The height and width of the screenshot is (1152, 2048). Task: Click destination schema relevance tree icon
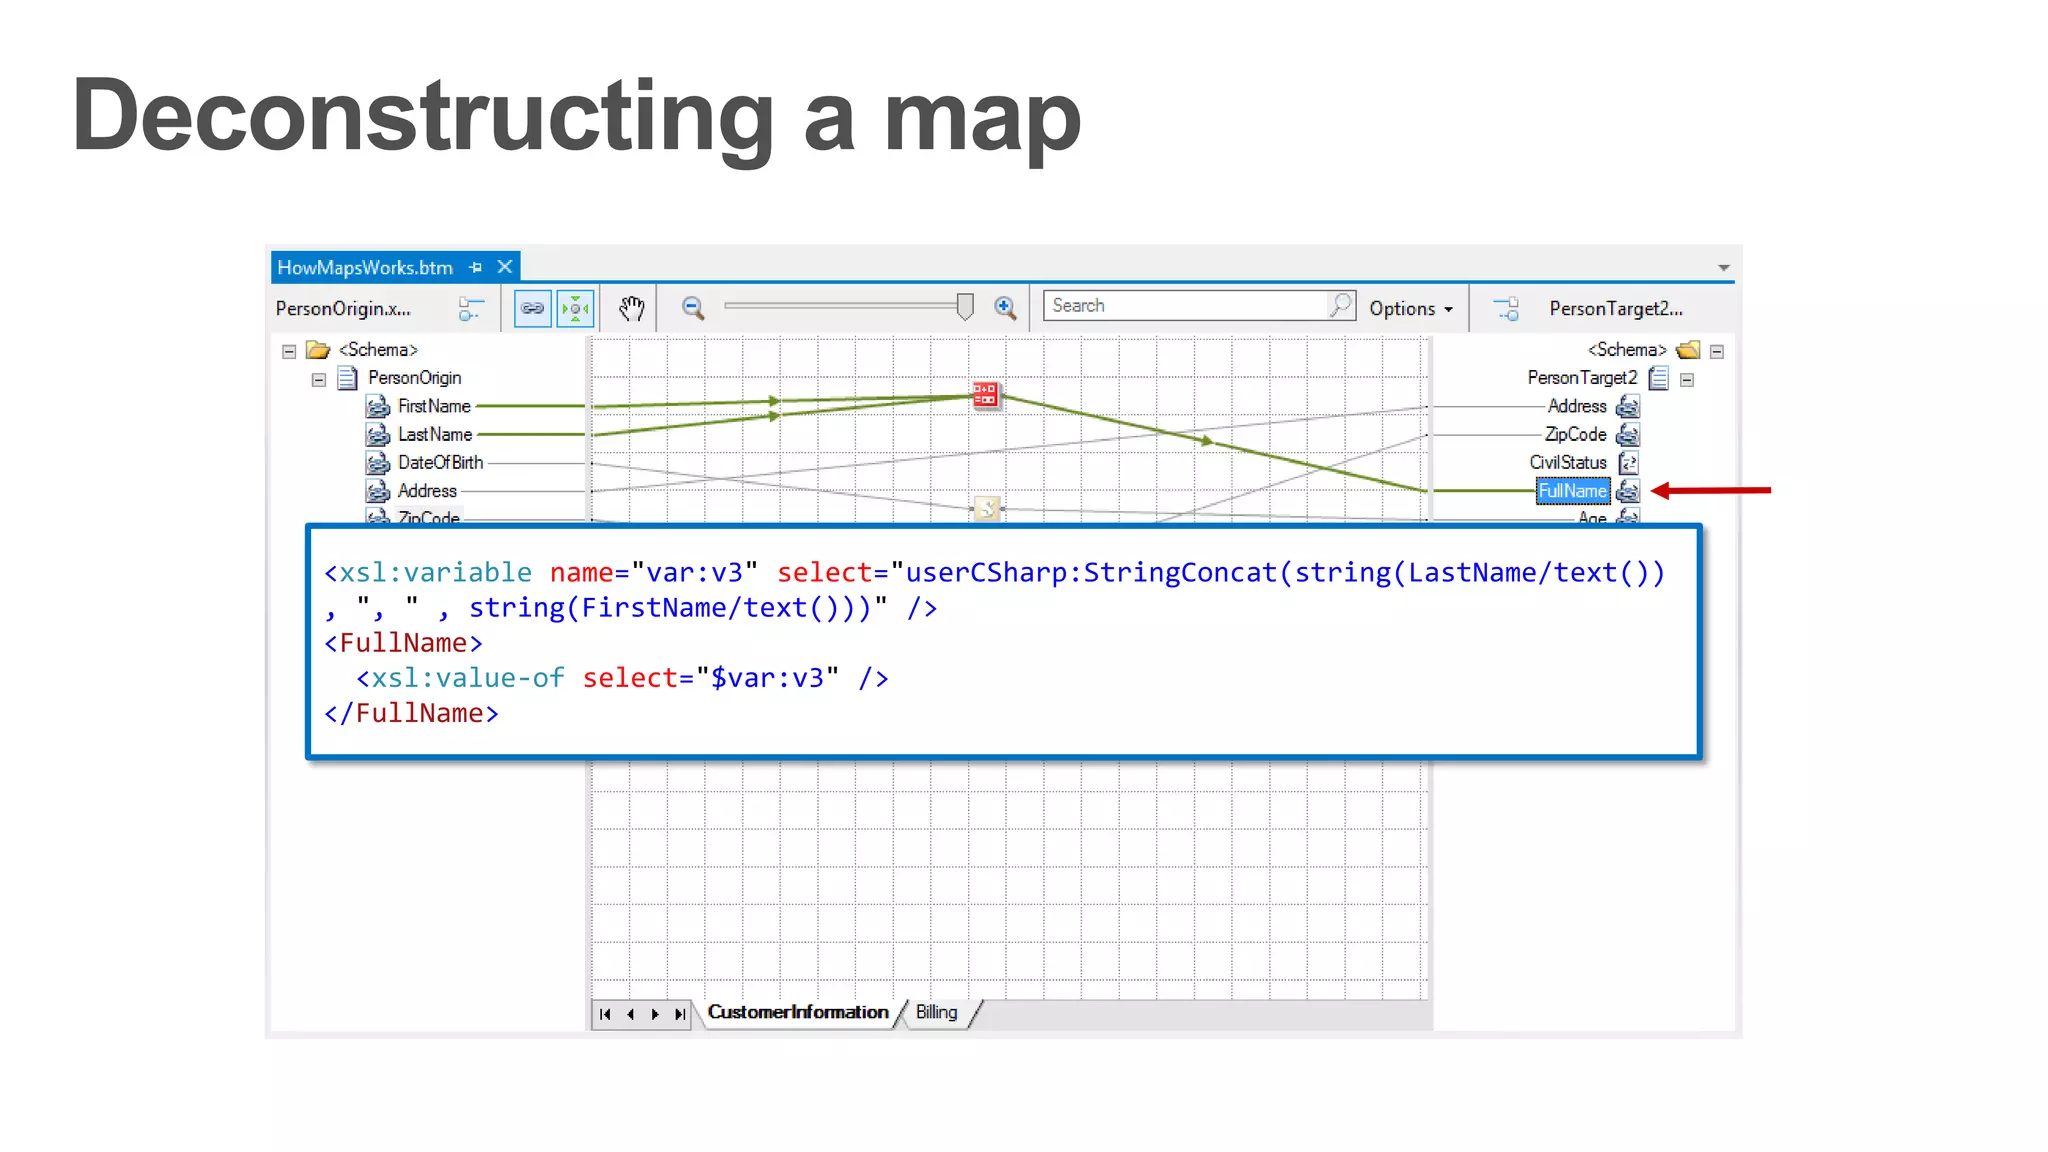coord(1506,309)
